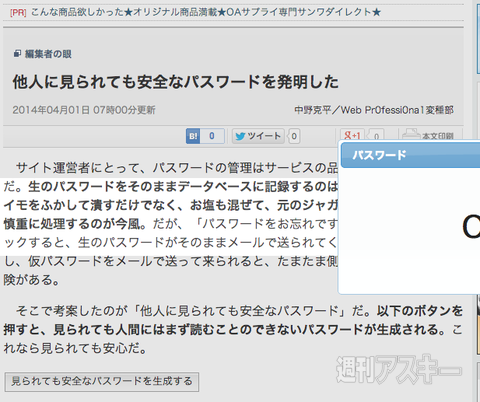Click the パスワード dialog title bar
Screen dimensions: 480x402
coord(410,155)
